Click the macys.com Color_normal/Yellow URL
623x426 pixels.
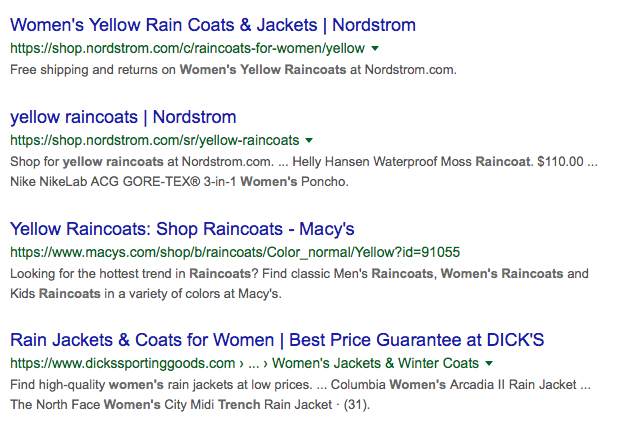pyautogui.click(x=235, y=252)
